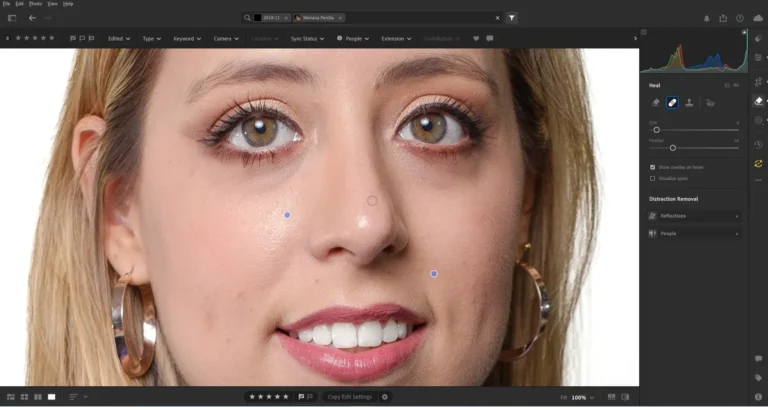This screenshot has width=768, height=407.
Task: Click the back arrow navigation icon
Action: coord(32,18)
